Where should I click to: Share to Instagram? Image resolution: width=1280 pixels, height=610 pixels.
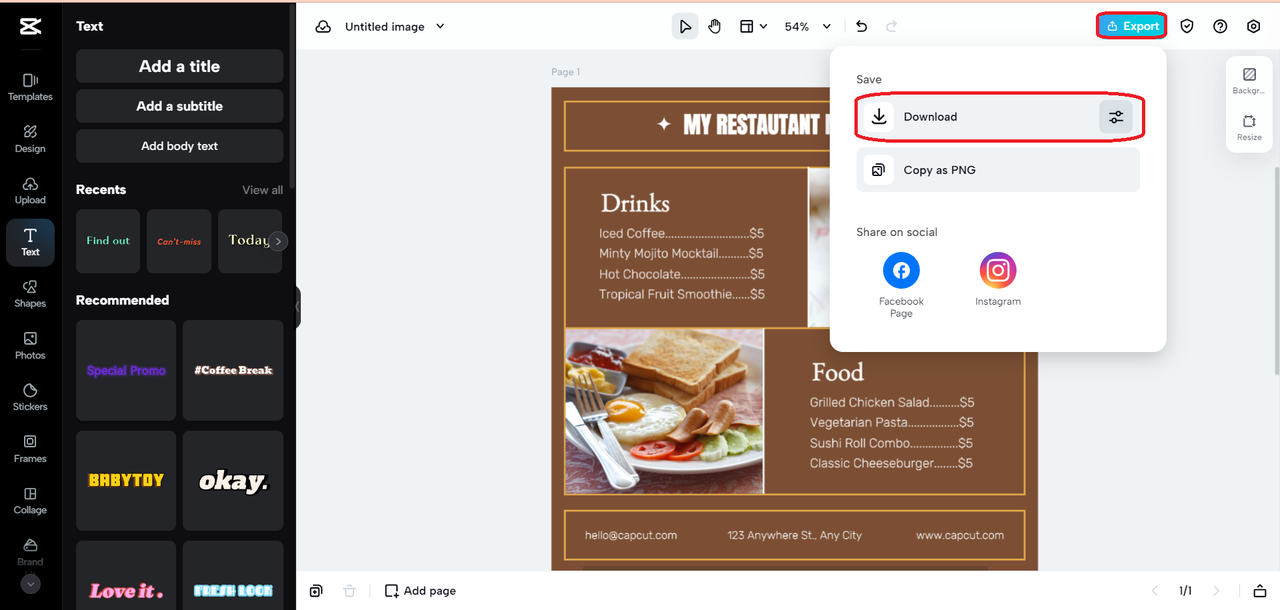click(x=998, y=279)
